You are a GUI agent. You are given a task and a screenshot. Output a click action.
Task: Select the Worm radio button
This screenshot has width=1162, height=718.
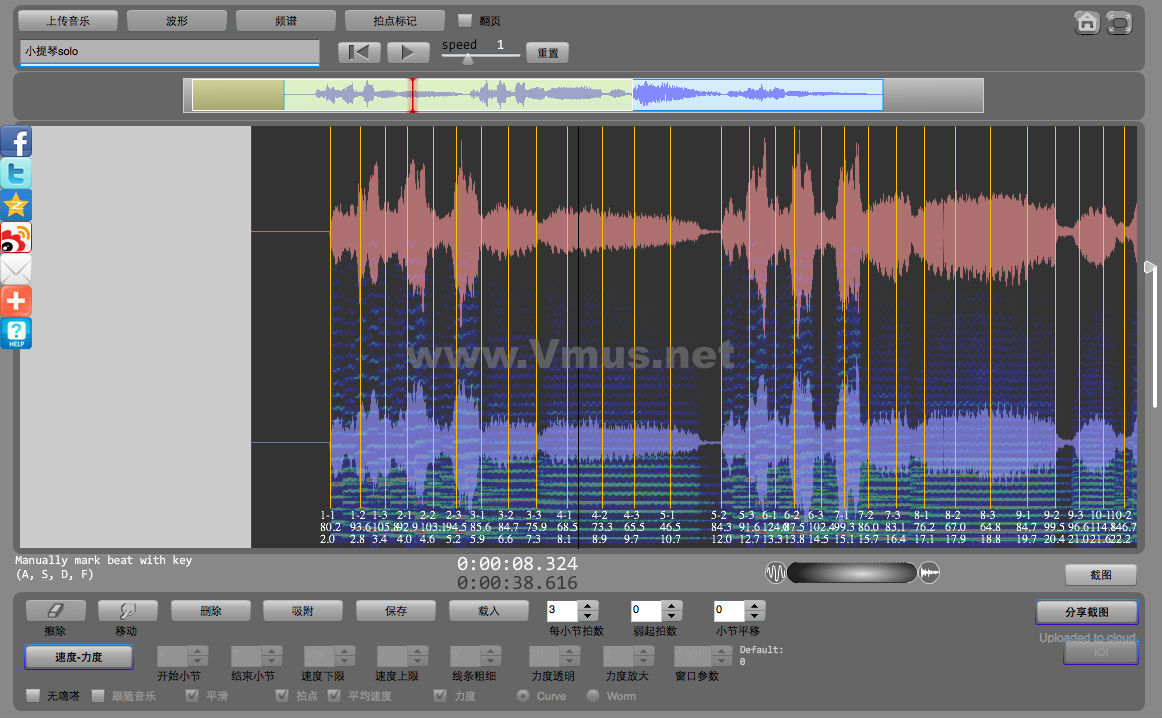[x=593, y=696]
